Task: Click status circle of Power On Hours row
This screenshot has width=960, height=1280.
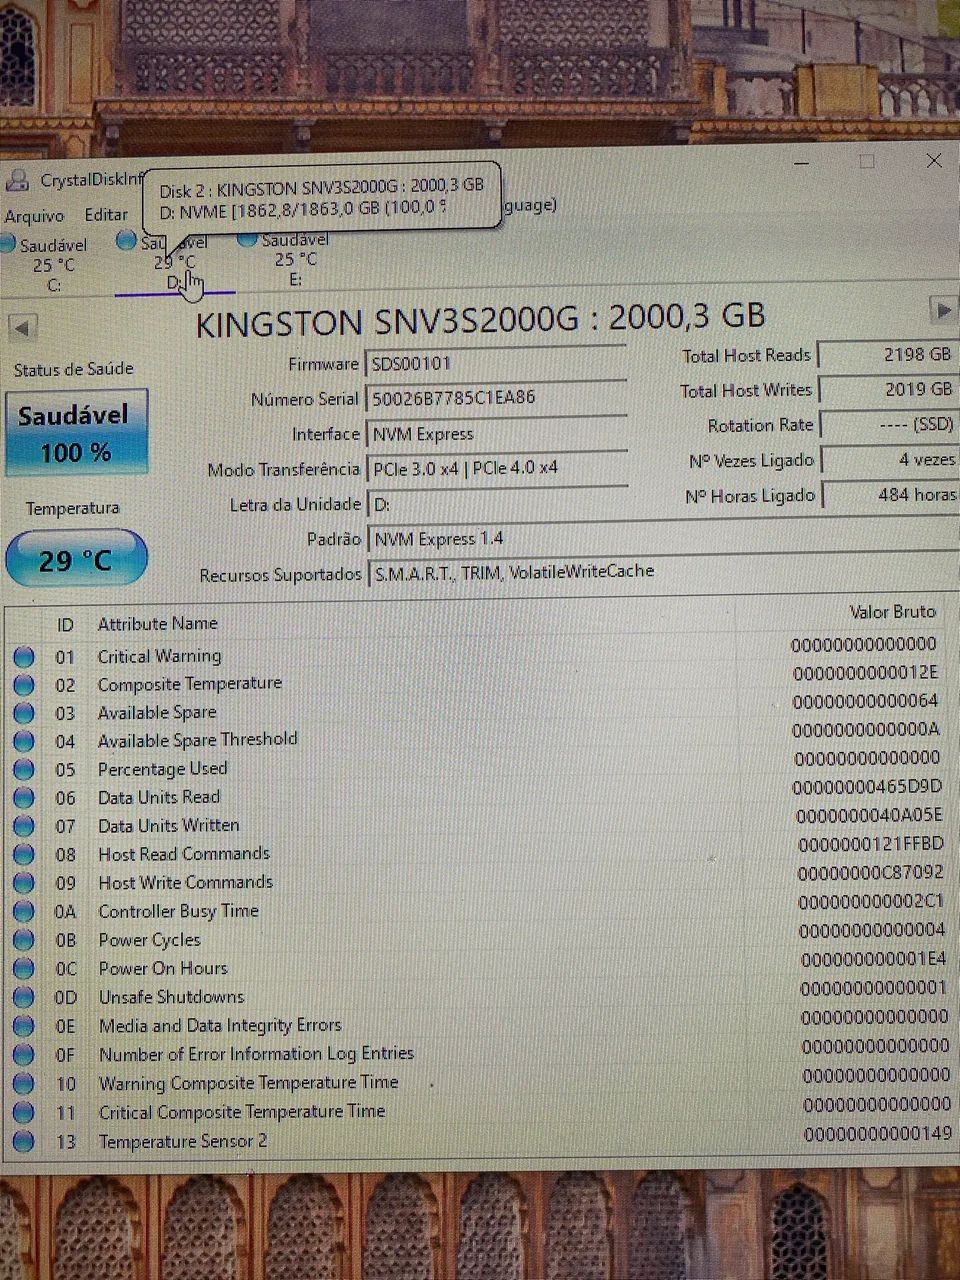Action: click(x=24, y=969)
